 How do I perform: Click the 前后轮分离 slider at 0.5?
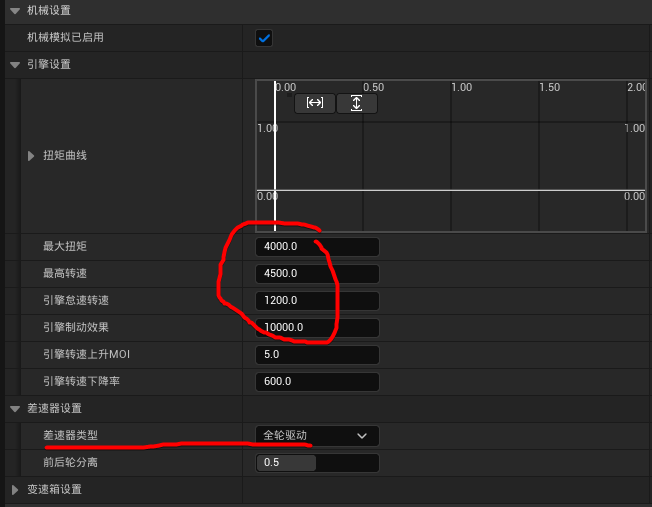pos(317,463)
